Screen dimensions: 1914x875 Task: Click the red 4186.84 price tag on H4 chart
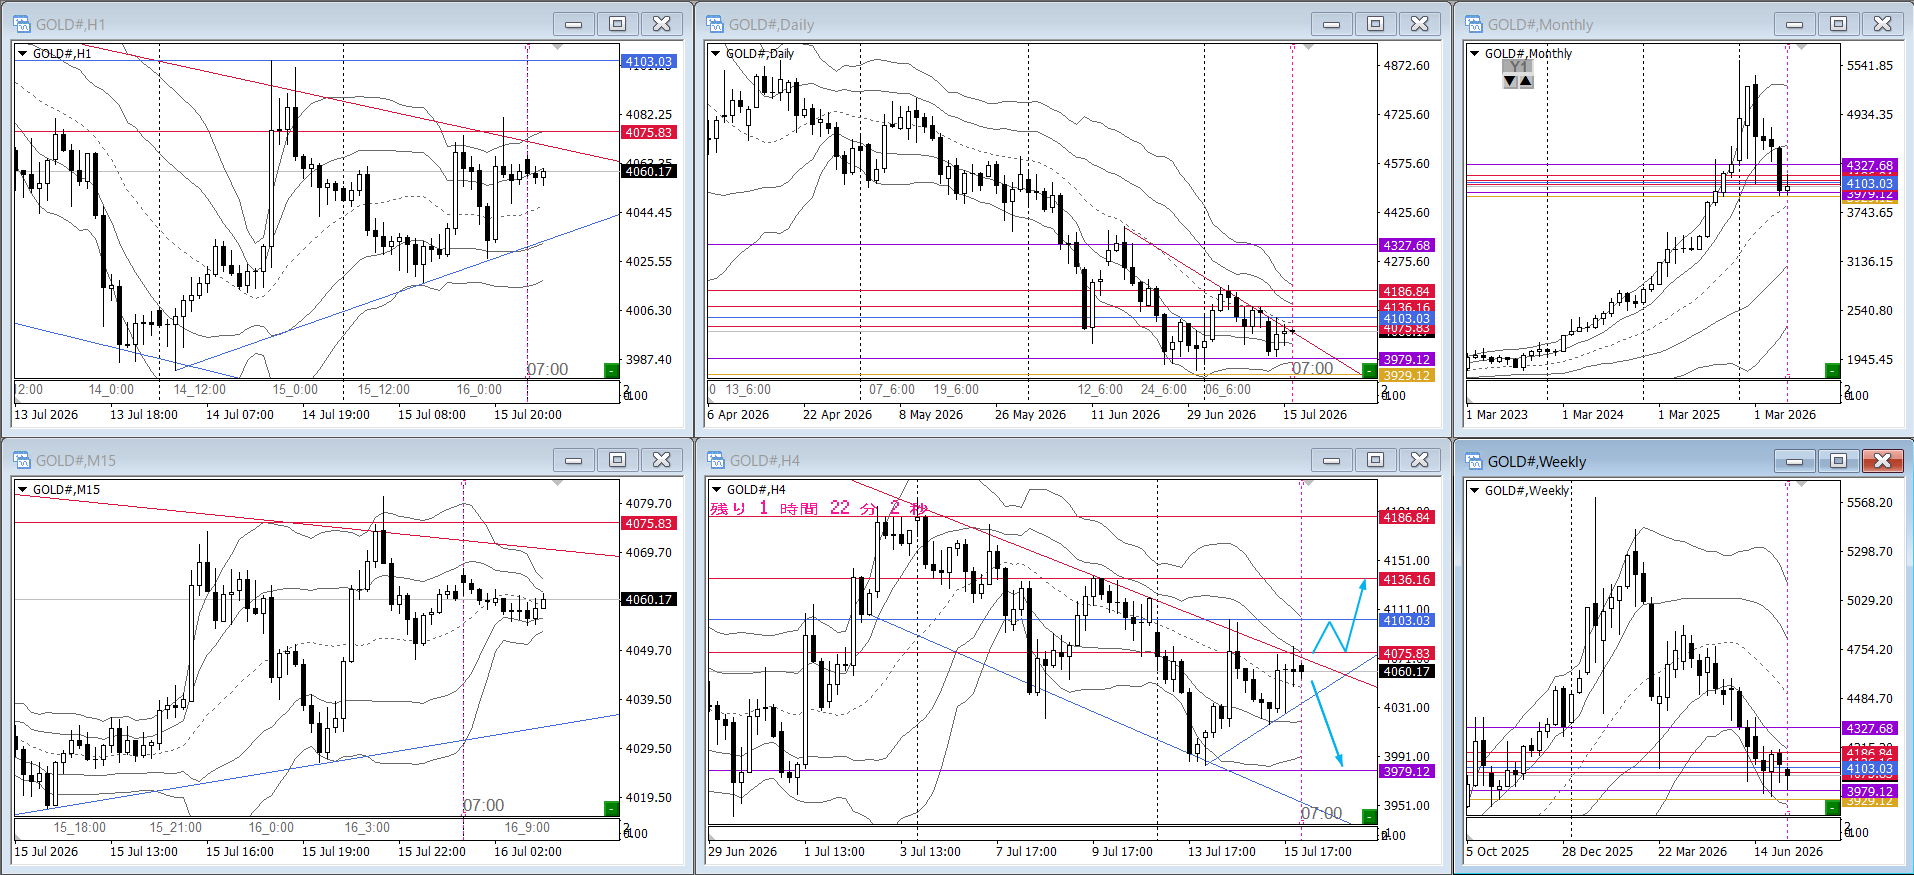tap(1406, 517)
